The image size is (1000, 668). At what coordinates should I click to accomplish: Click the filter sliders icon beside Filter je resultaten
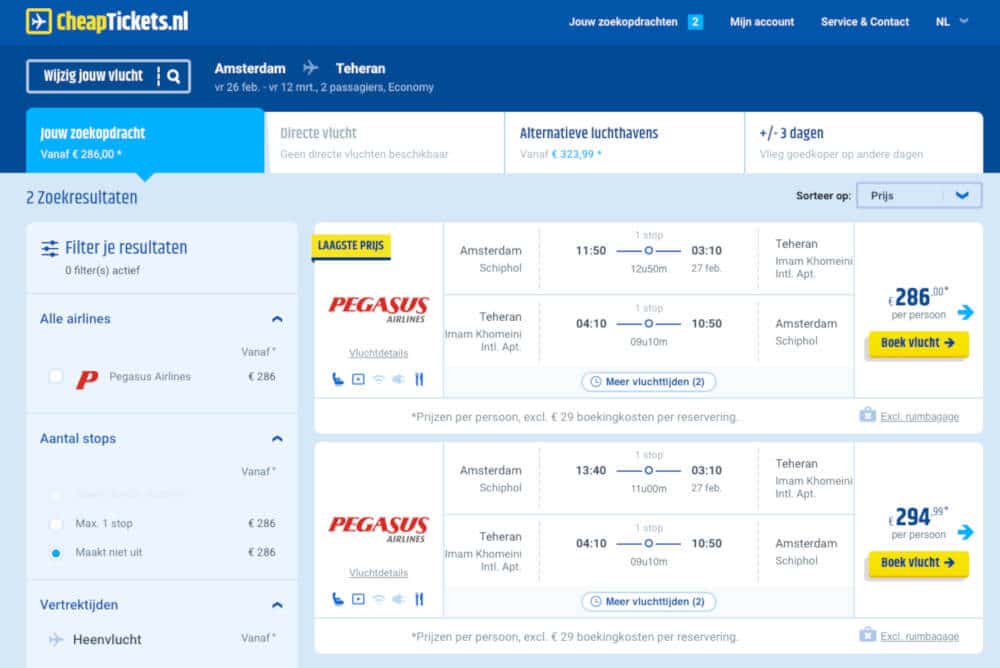[x=50, y=248]
